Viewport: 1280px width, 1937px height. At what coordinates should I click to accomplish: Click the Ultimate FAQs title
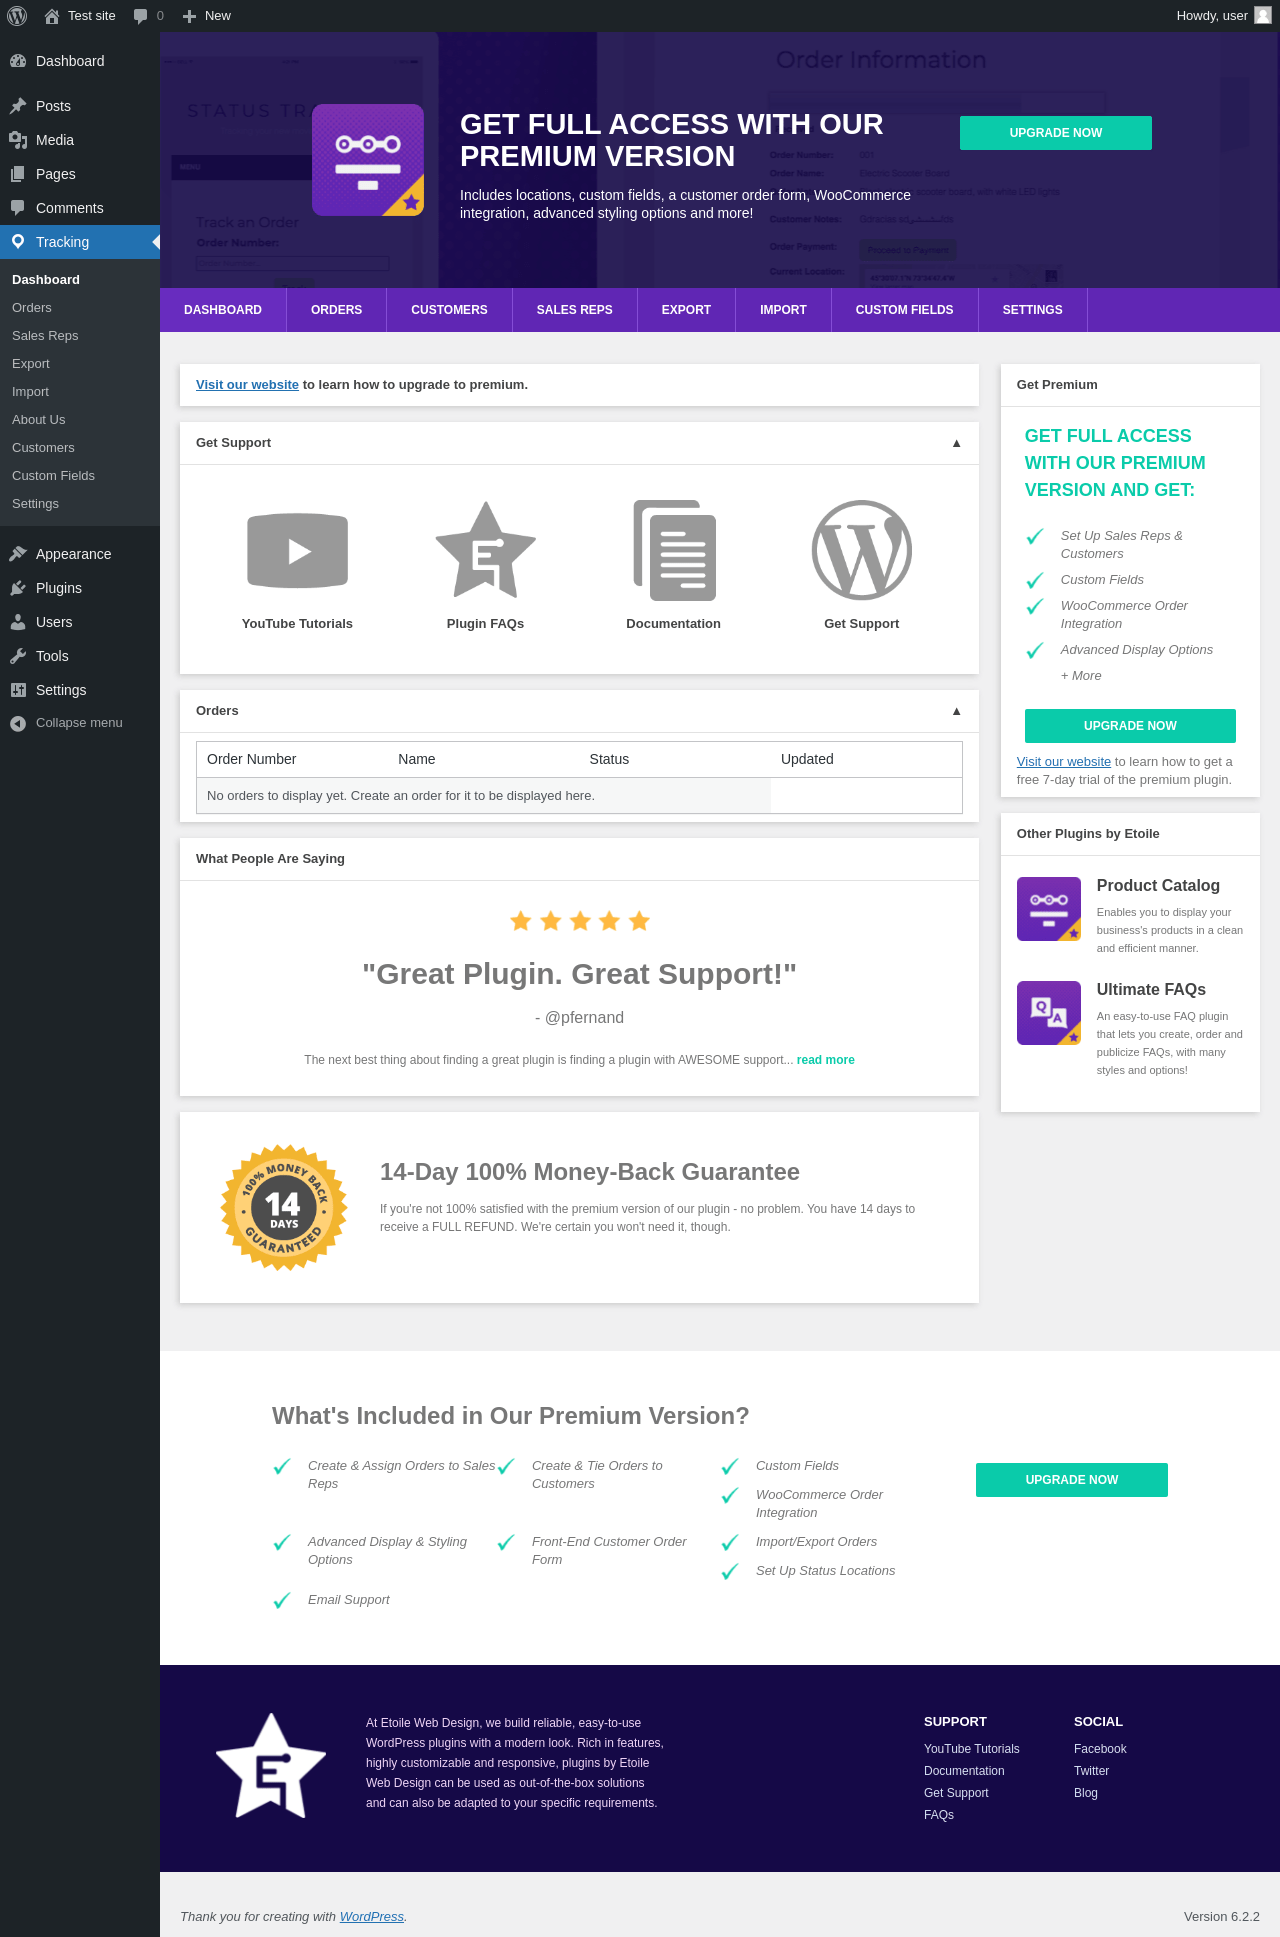point(1151,990)
